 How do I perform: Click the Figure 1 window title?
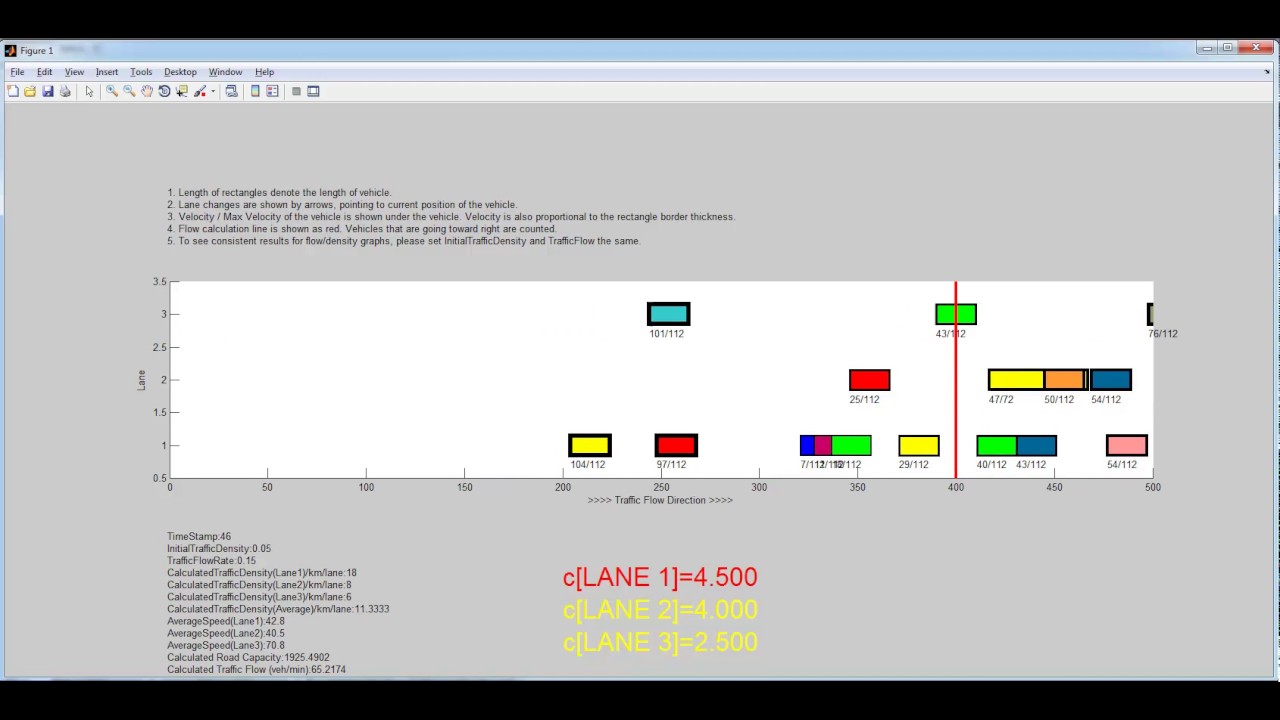tap(37, 50)
